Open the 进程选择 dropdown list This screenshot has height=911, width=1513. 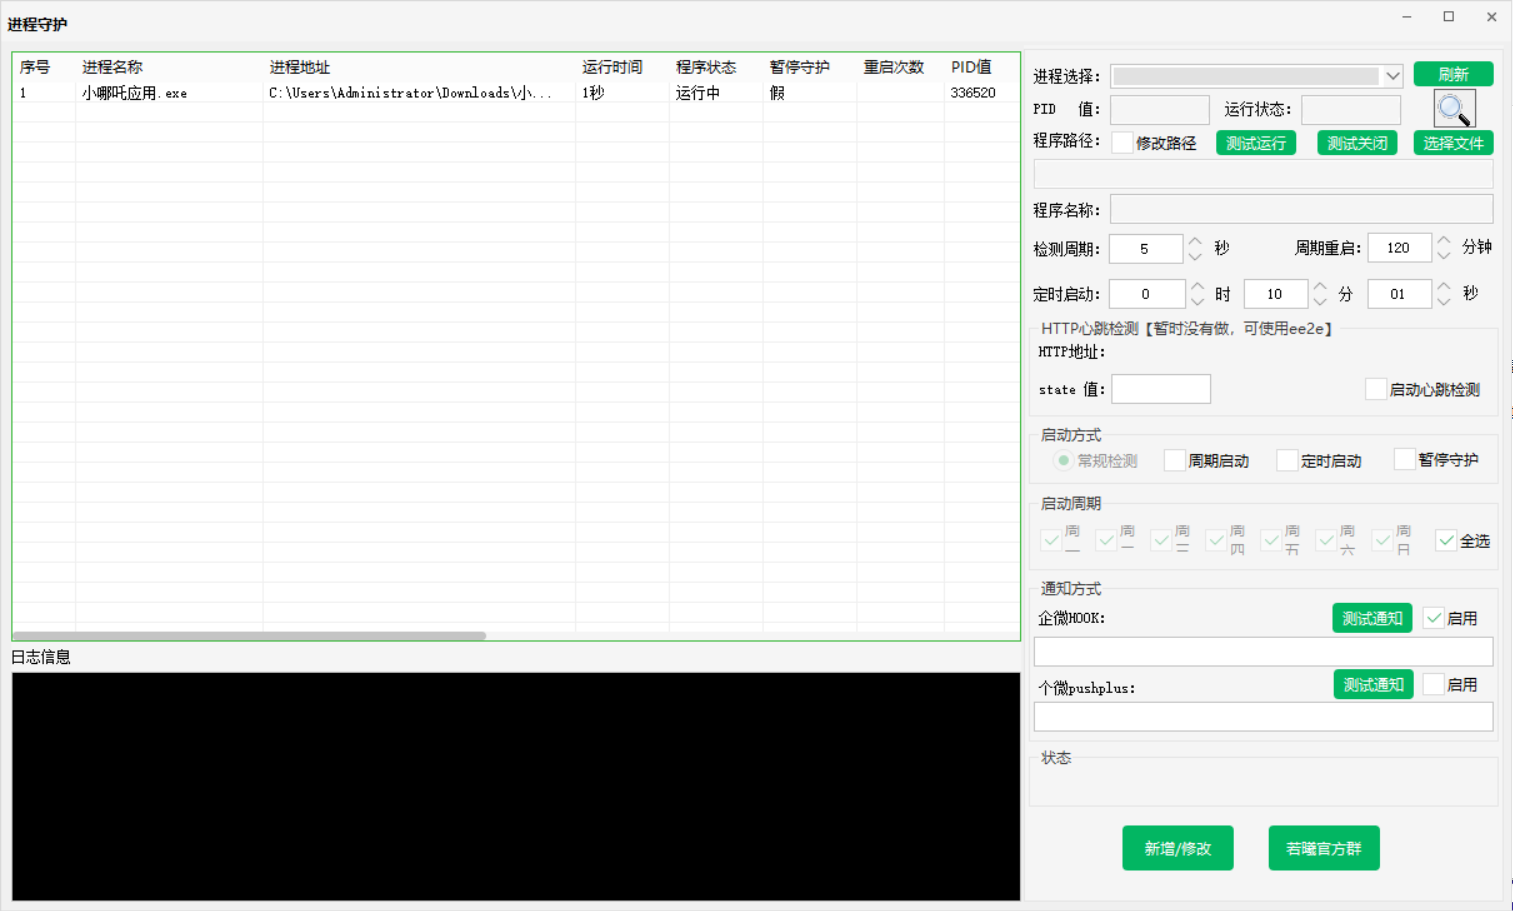(1392, 76)
